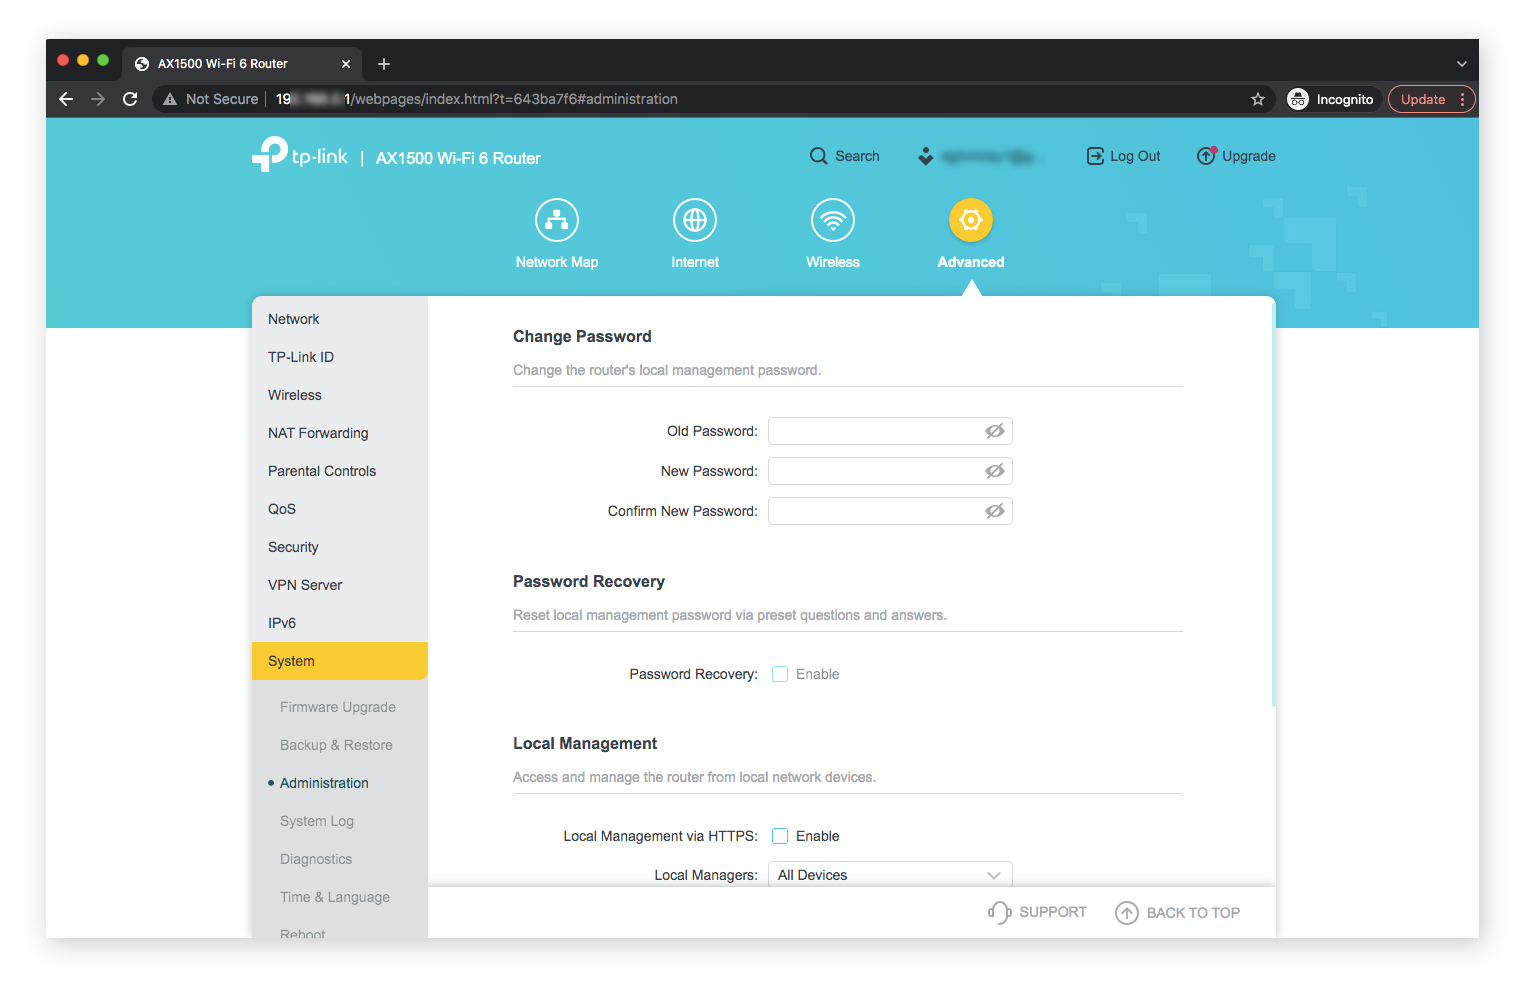Expand the browser tab overview chevron

1461,63
